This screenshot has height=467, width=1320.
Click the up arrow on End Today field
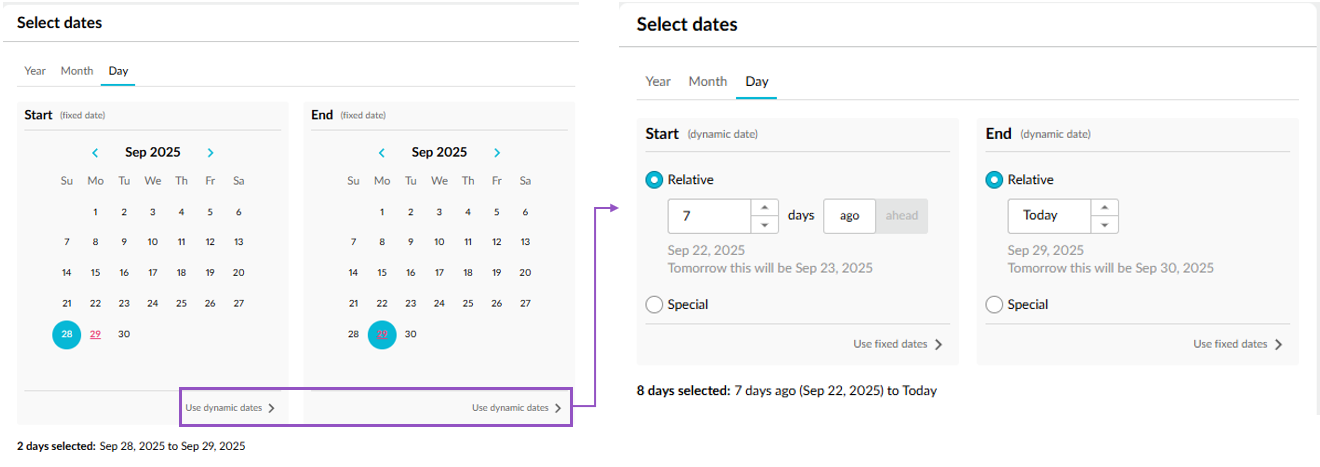pos(1104,208)
